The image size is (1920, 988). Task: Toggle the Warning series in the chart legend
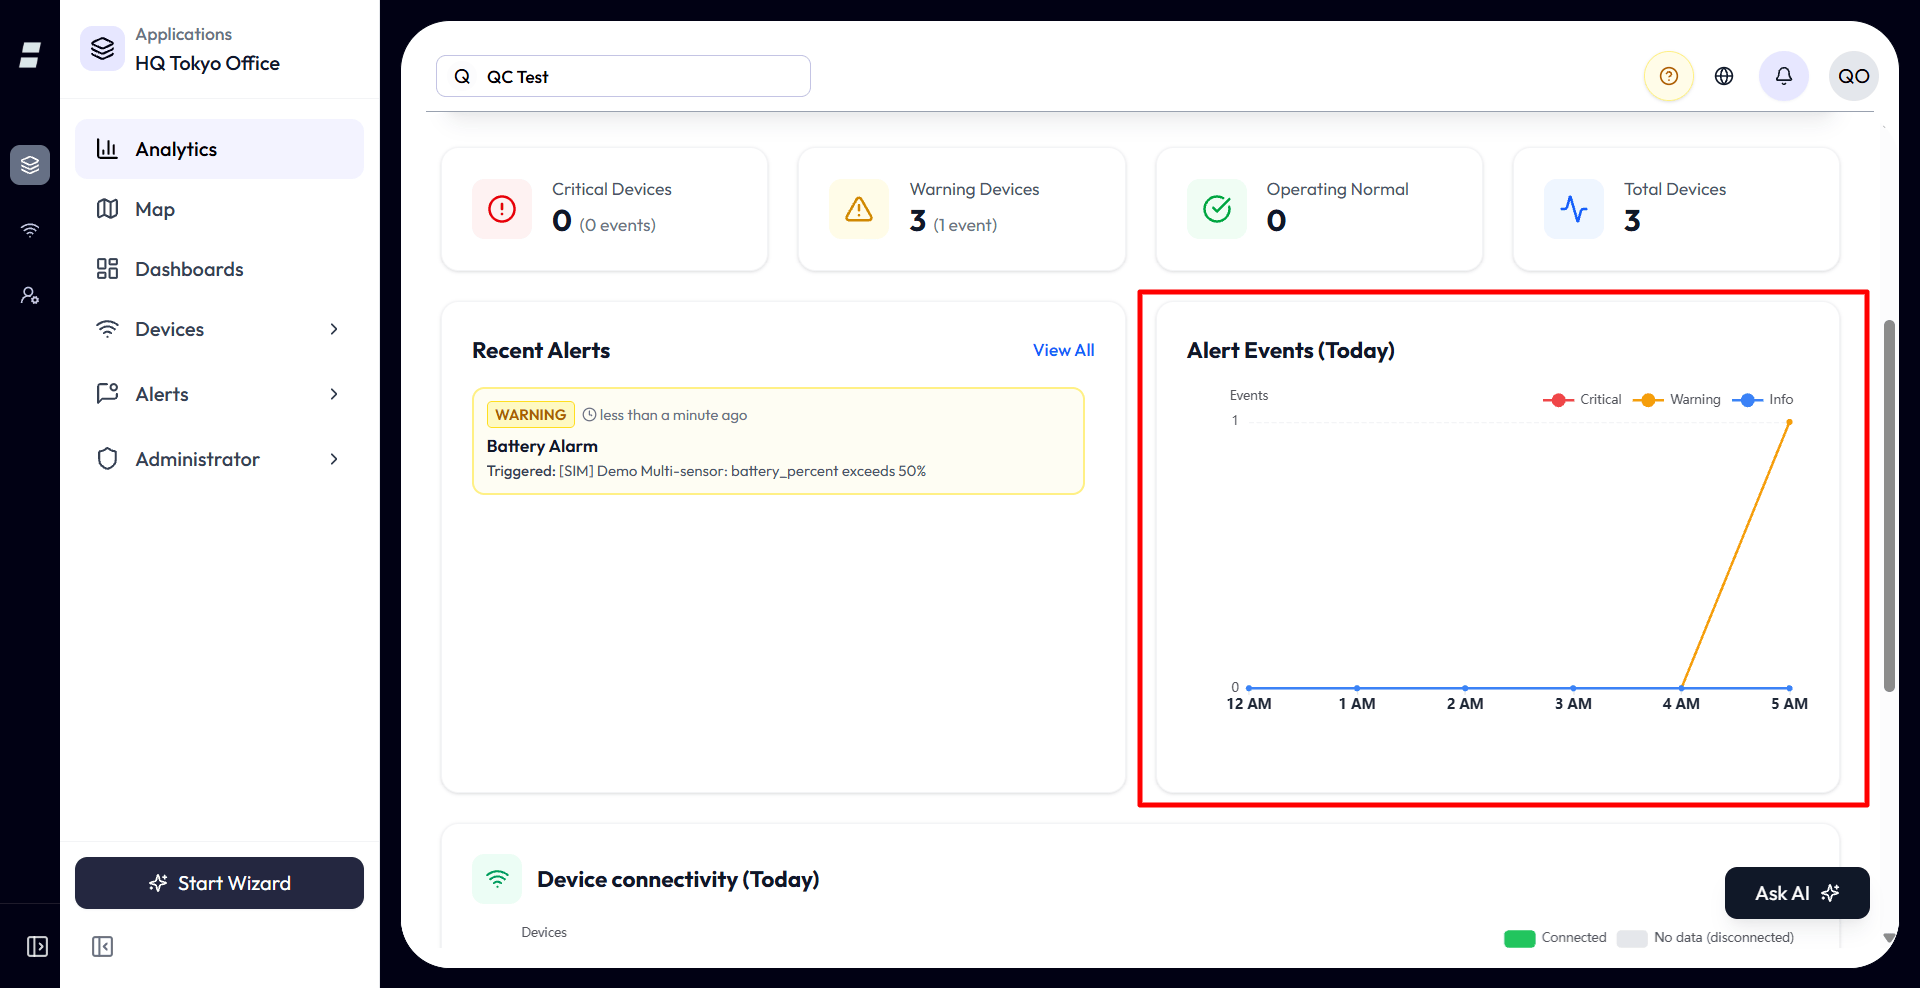coord(1677,399)
